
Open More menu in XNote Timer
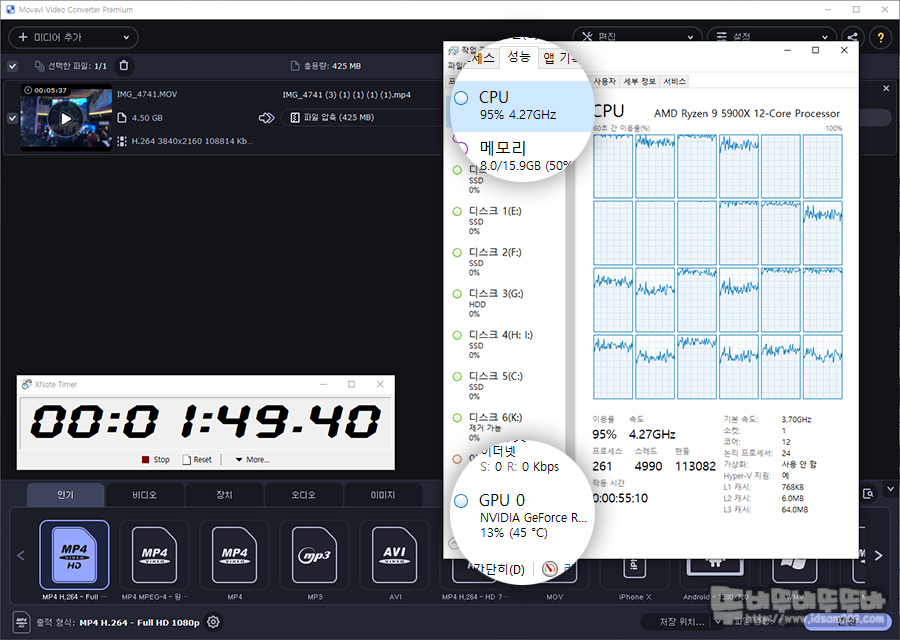click(x=253, y=460)
